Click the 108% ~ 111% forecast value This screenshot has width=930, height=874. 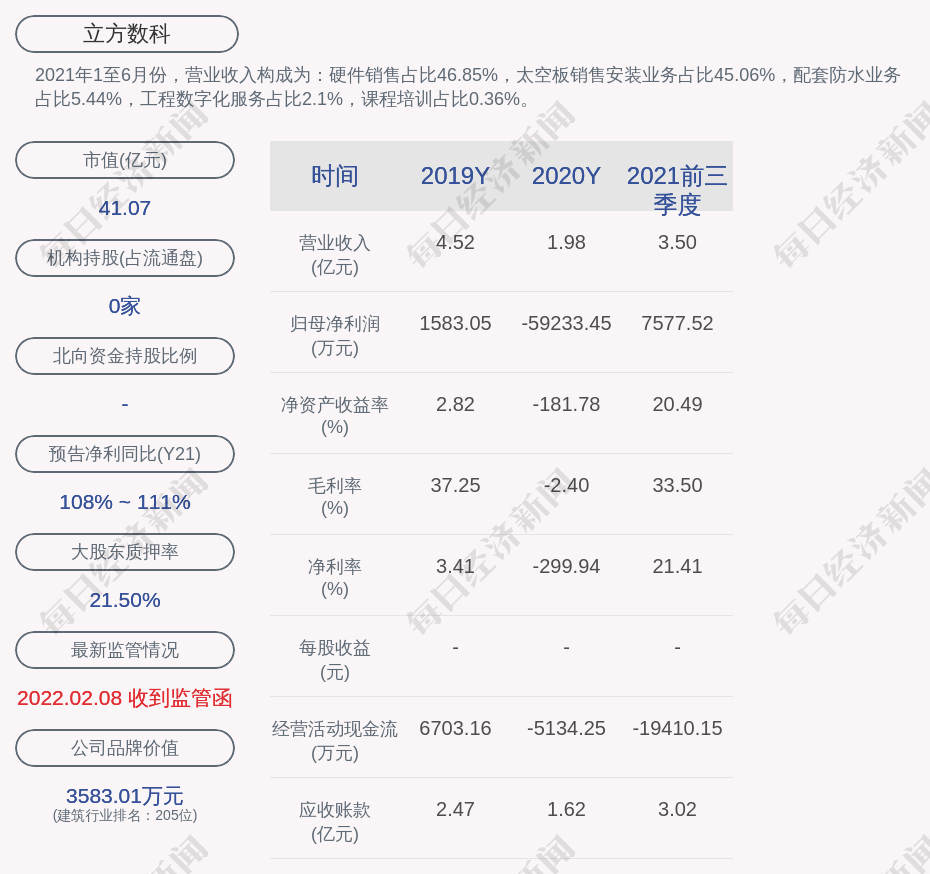(x=125, y=502)
